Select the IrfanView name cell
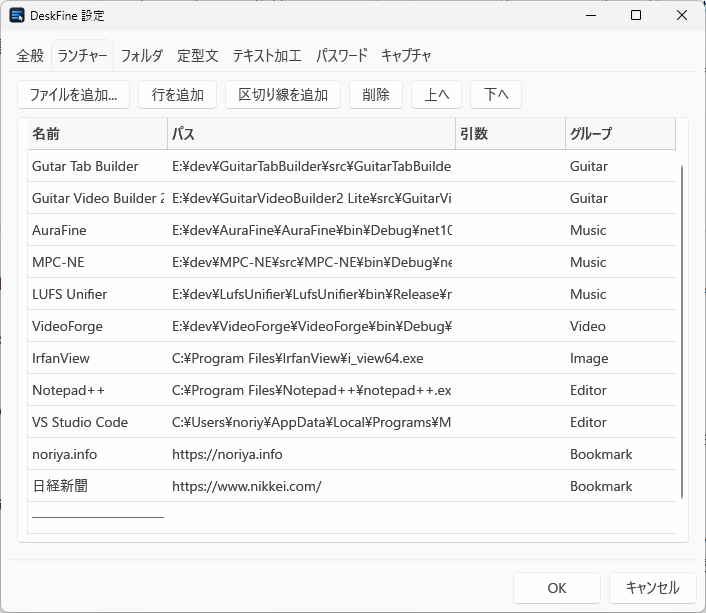This screenshot has width=706, height=613. pyautogui.click(x=97, y=358)
